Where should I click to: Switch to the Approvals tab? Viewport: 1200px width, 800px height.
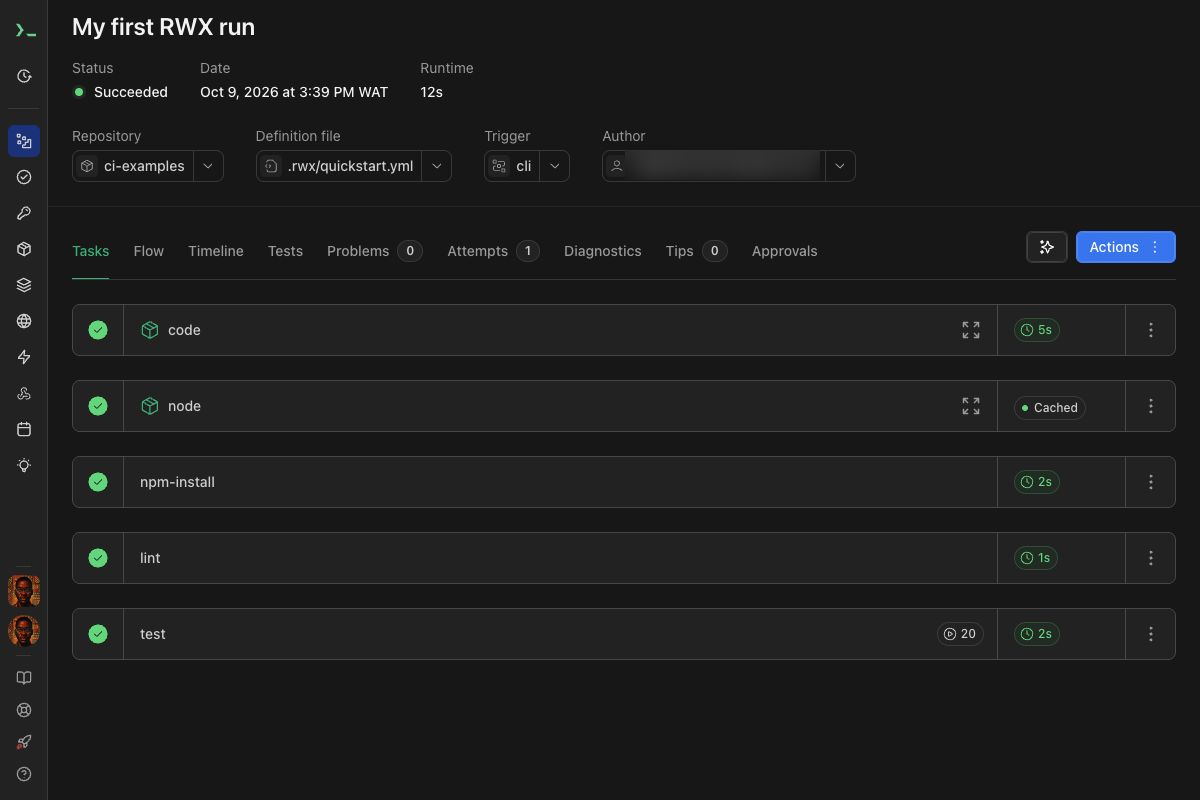(785, 251)
